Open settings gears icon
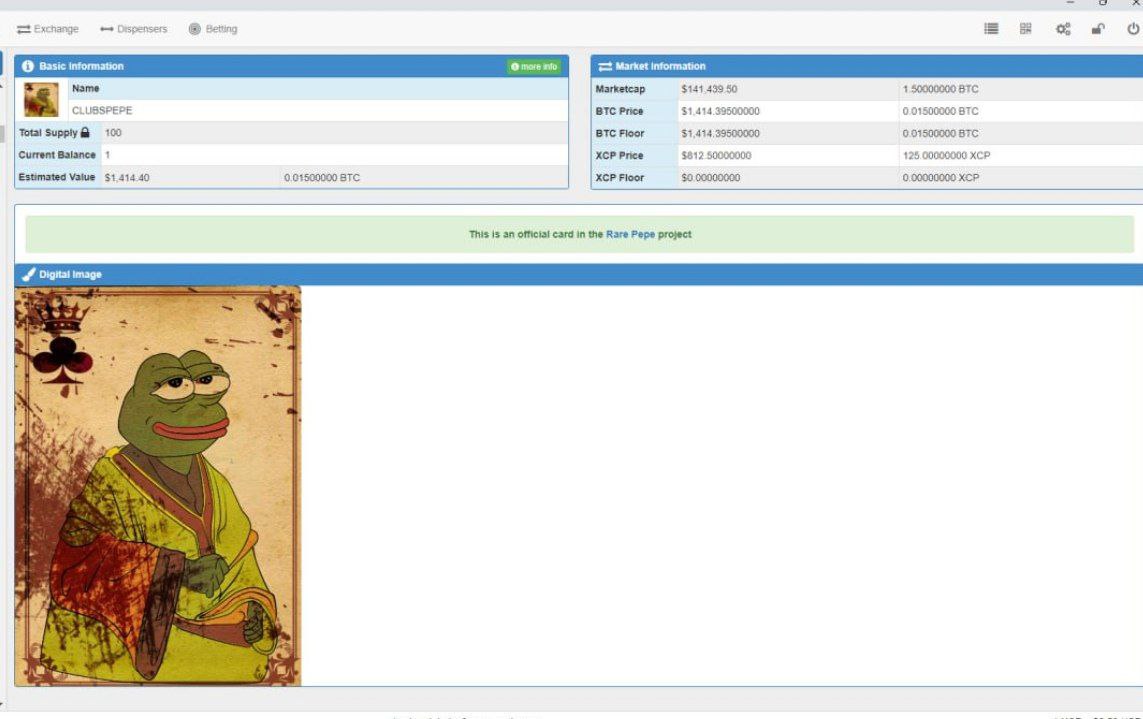Viewport: 1143px width, 719px height. pos(1063,29)
